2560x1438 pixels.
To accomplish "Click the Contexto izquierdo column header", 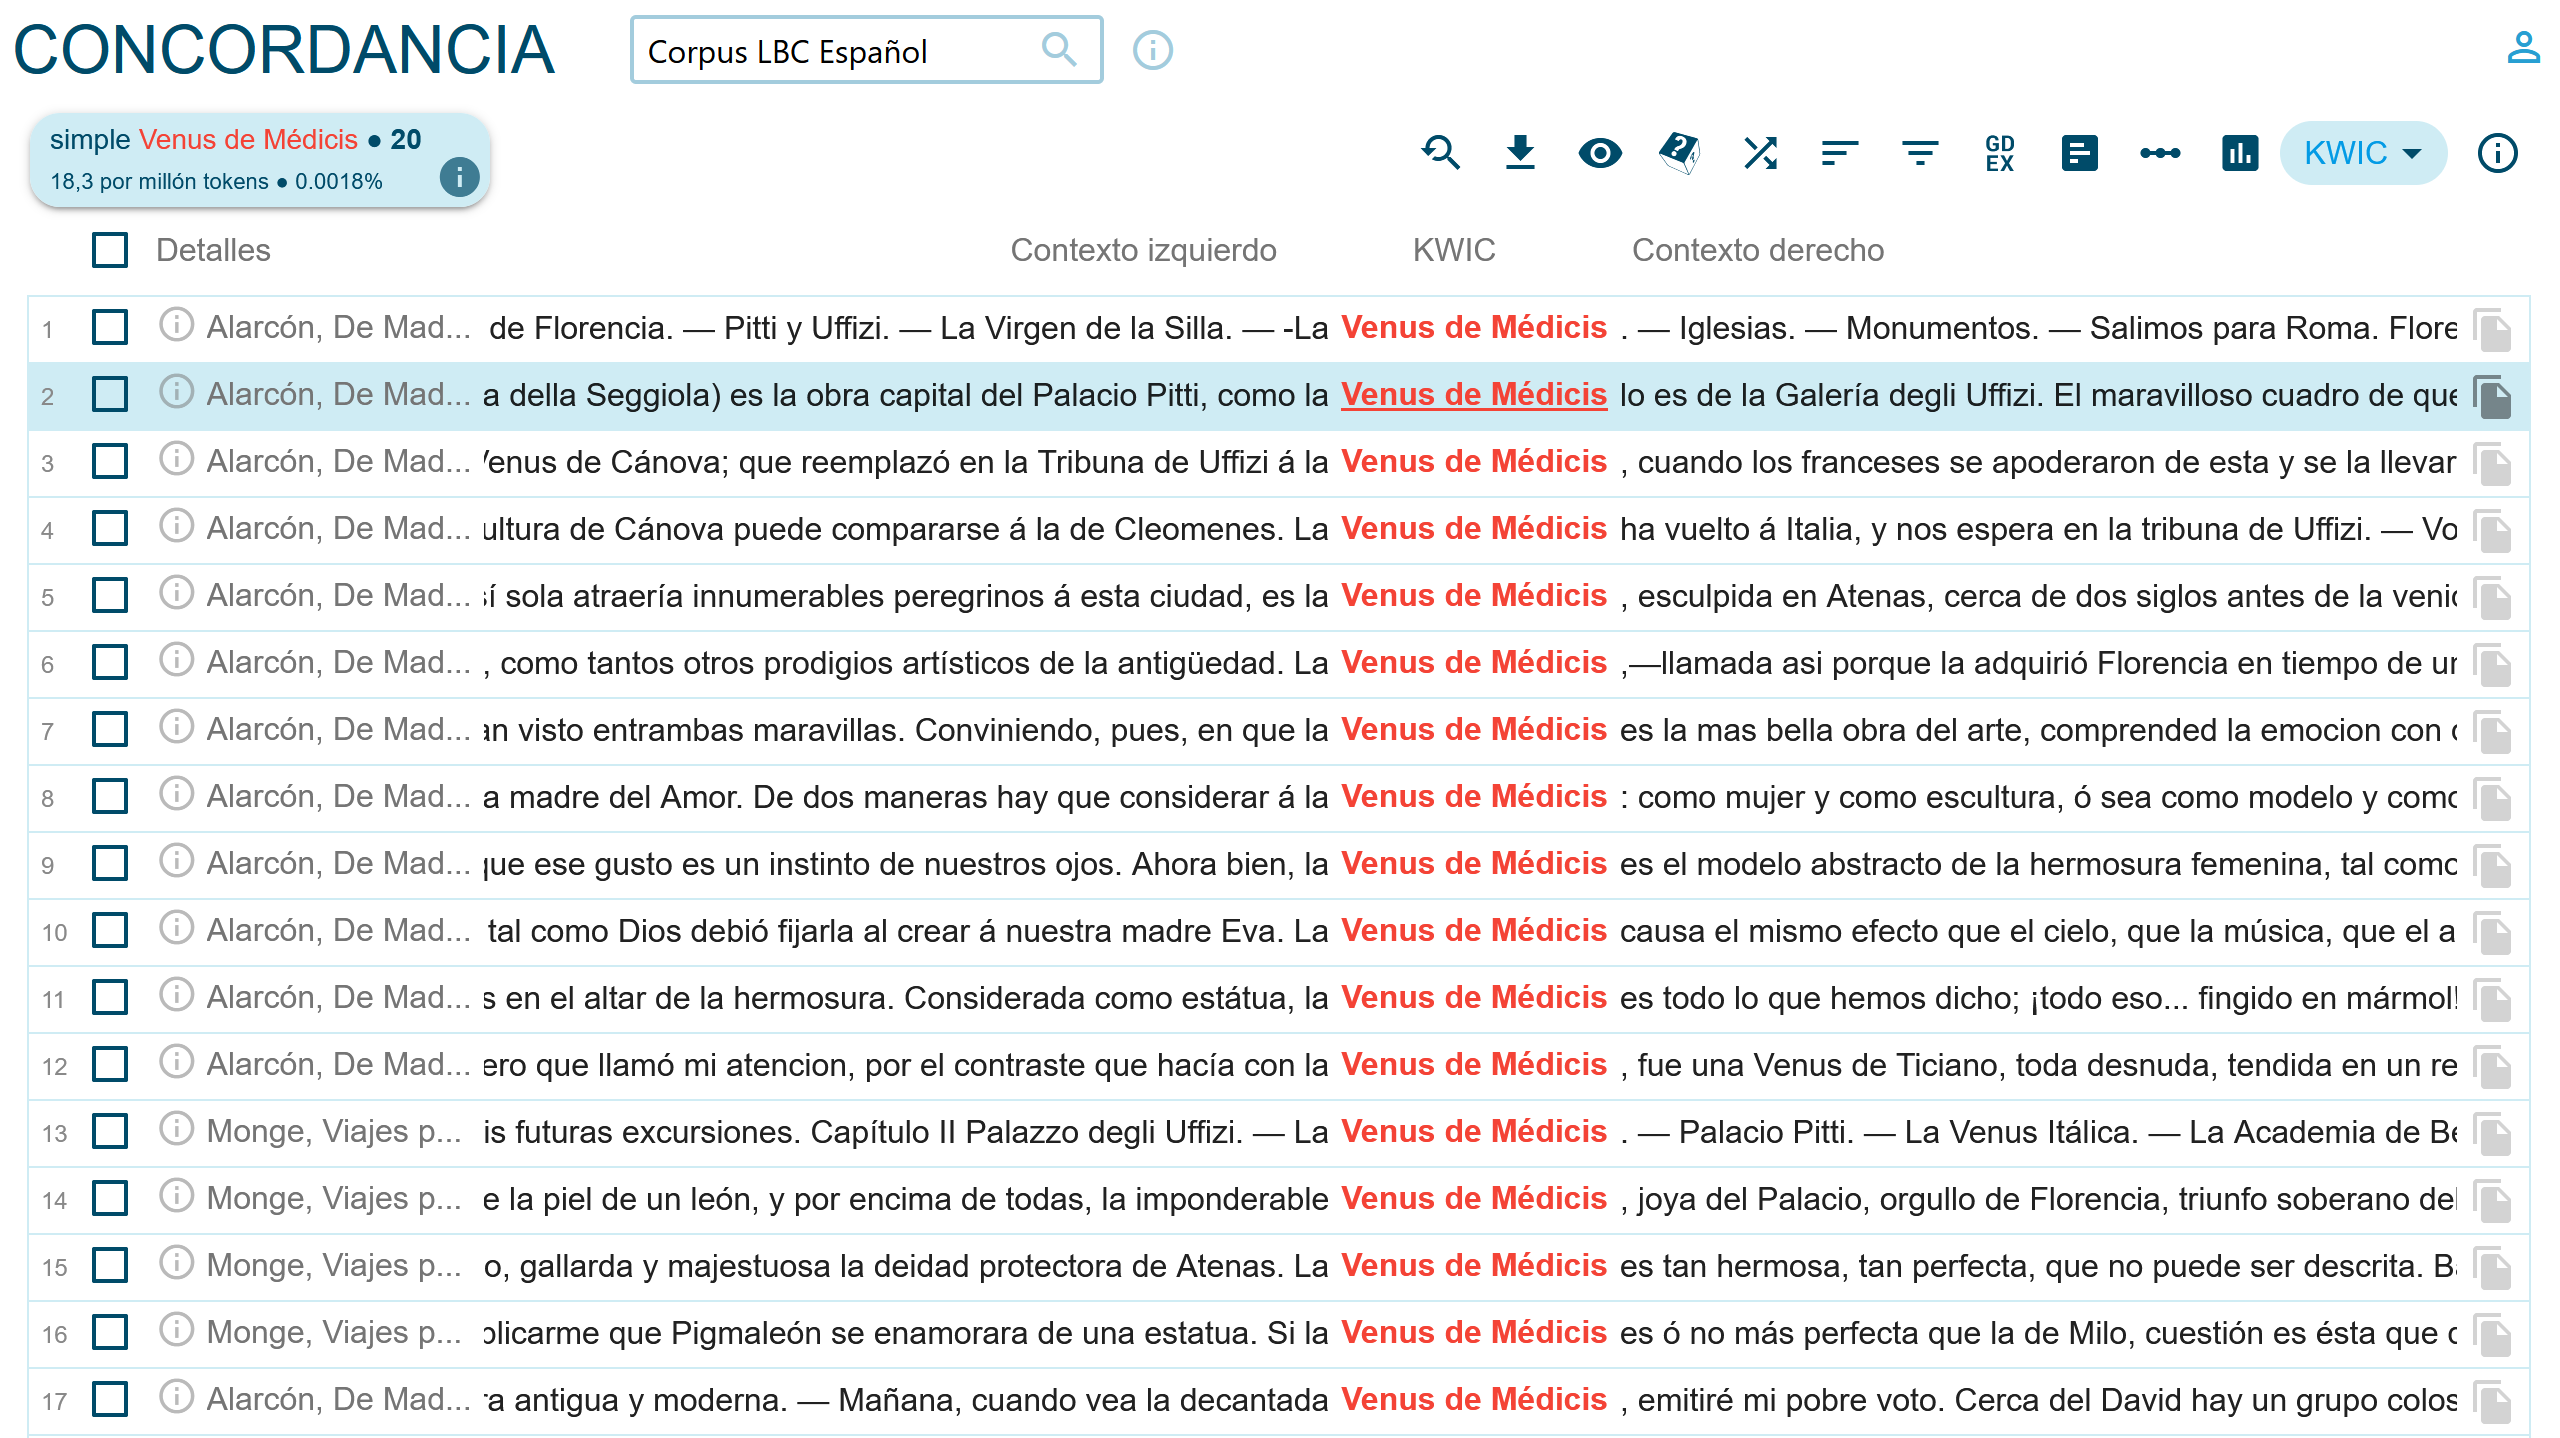I will (x=1143, y=250).
